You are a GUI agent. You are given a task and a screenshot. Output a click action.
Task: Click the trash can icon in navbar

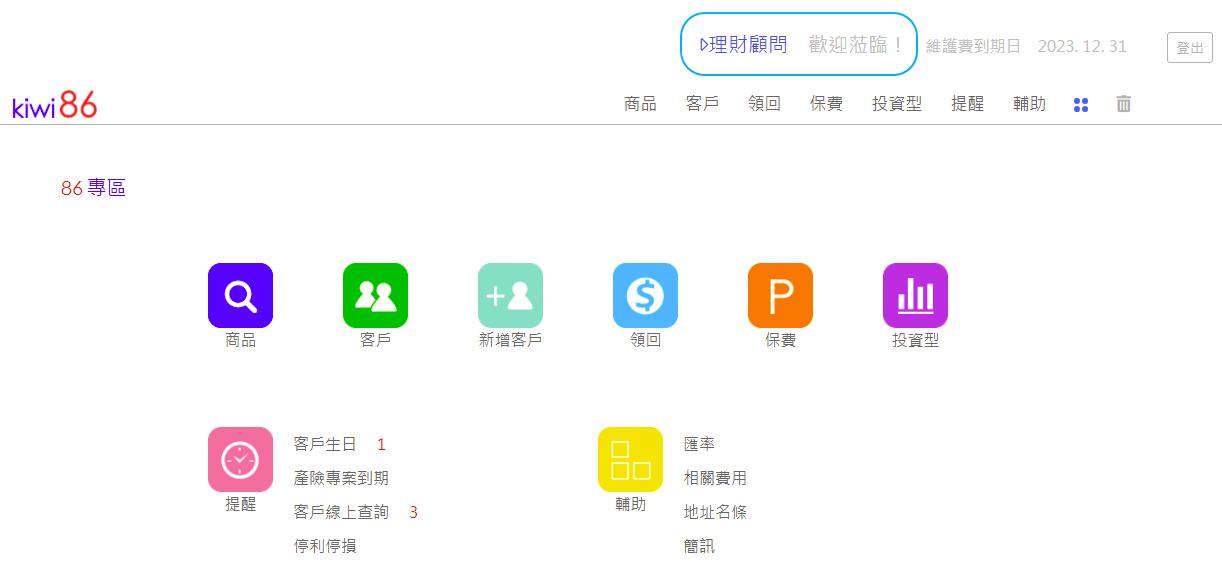coord(1124,104)
